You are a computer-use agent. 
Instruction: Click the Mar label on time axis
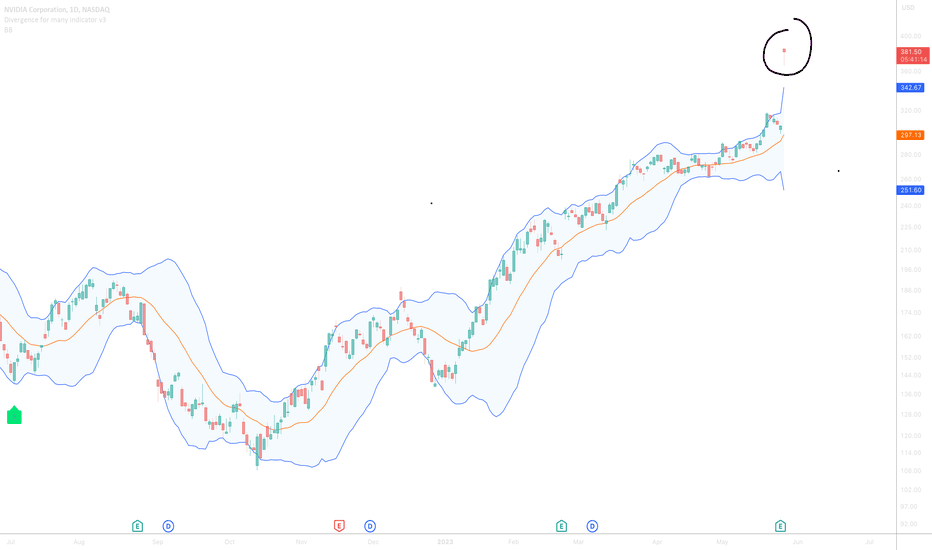tap(578, 542)
